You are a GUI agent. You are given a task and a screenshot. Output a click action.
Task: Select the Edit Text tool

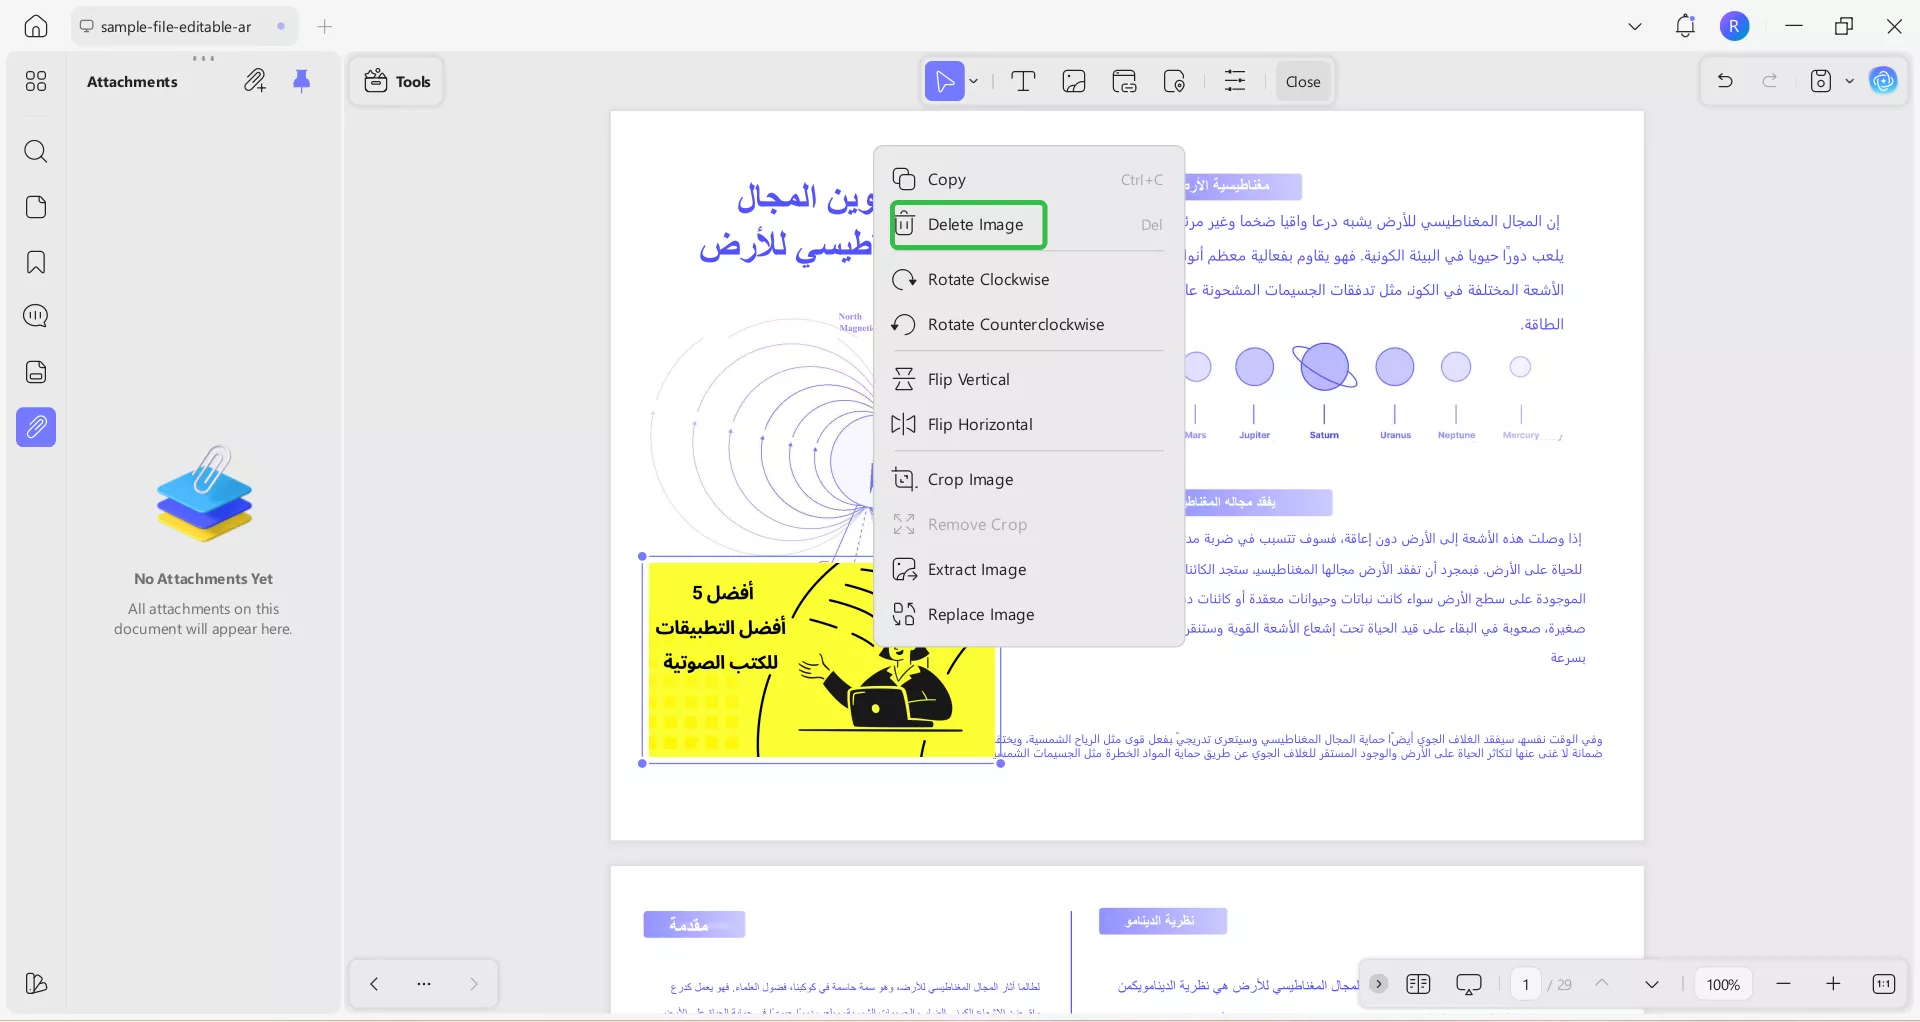pyautogui.click(x=1023, y=81)
